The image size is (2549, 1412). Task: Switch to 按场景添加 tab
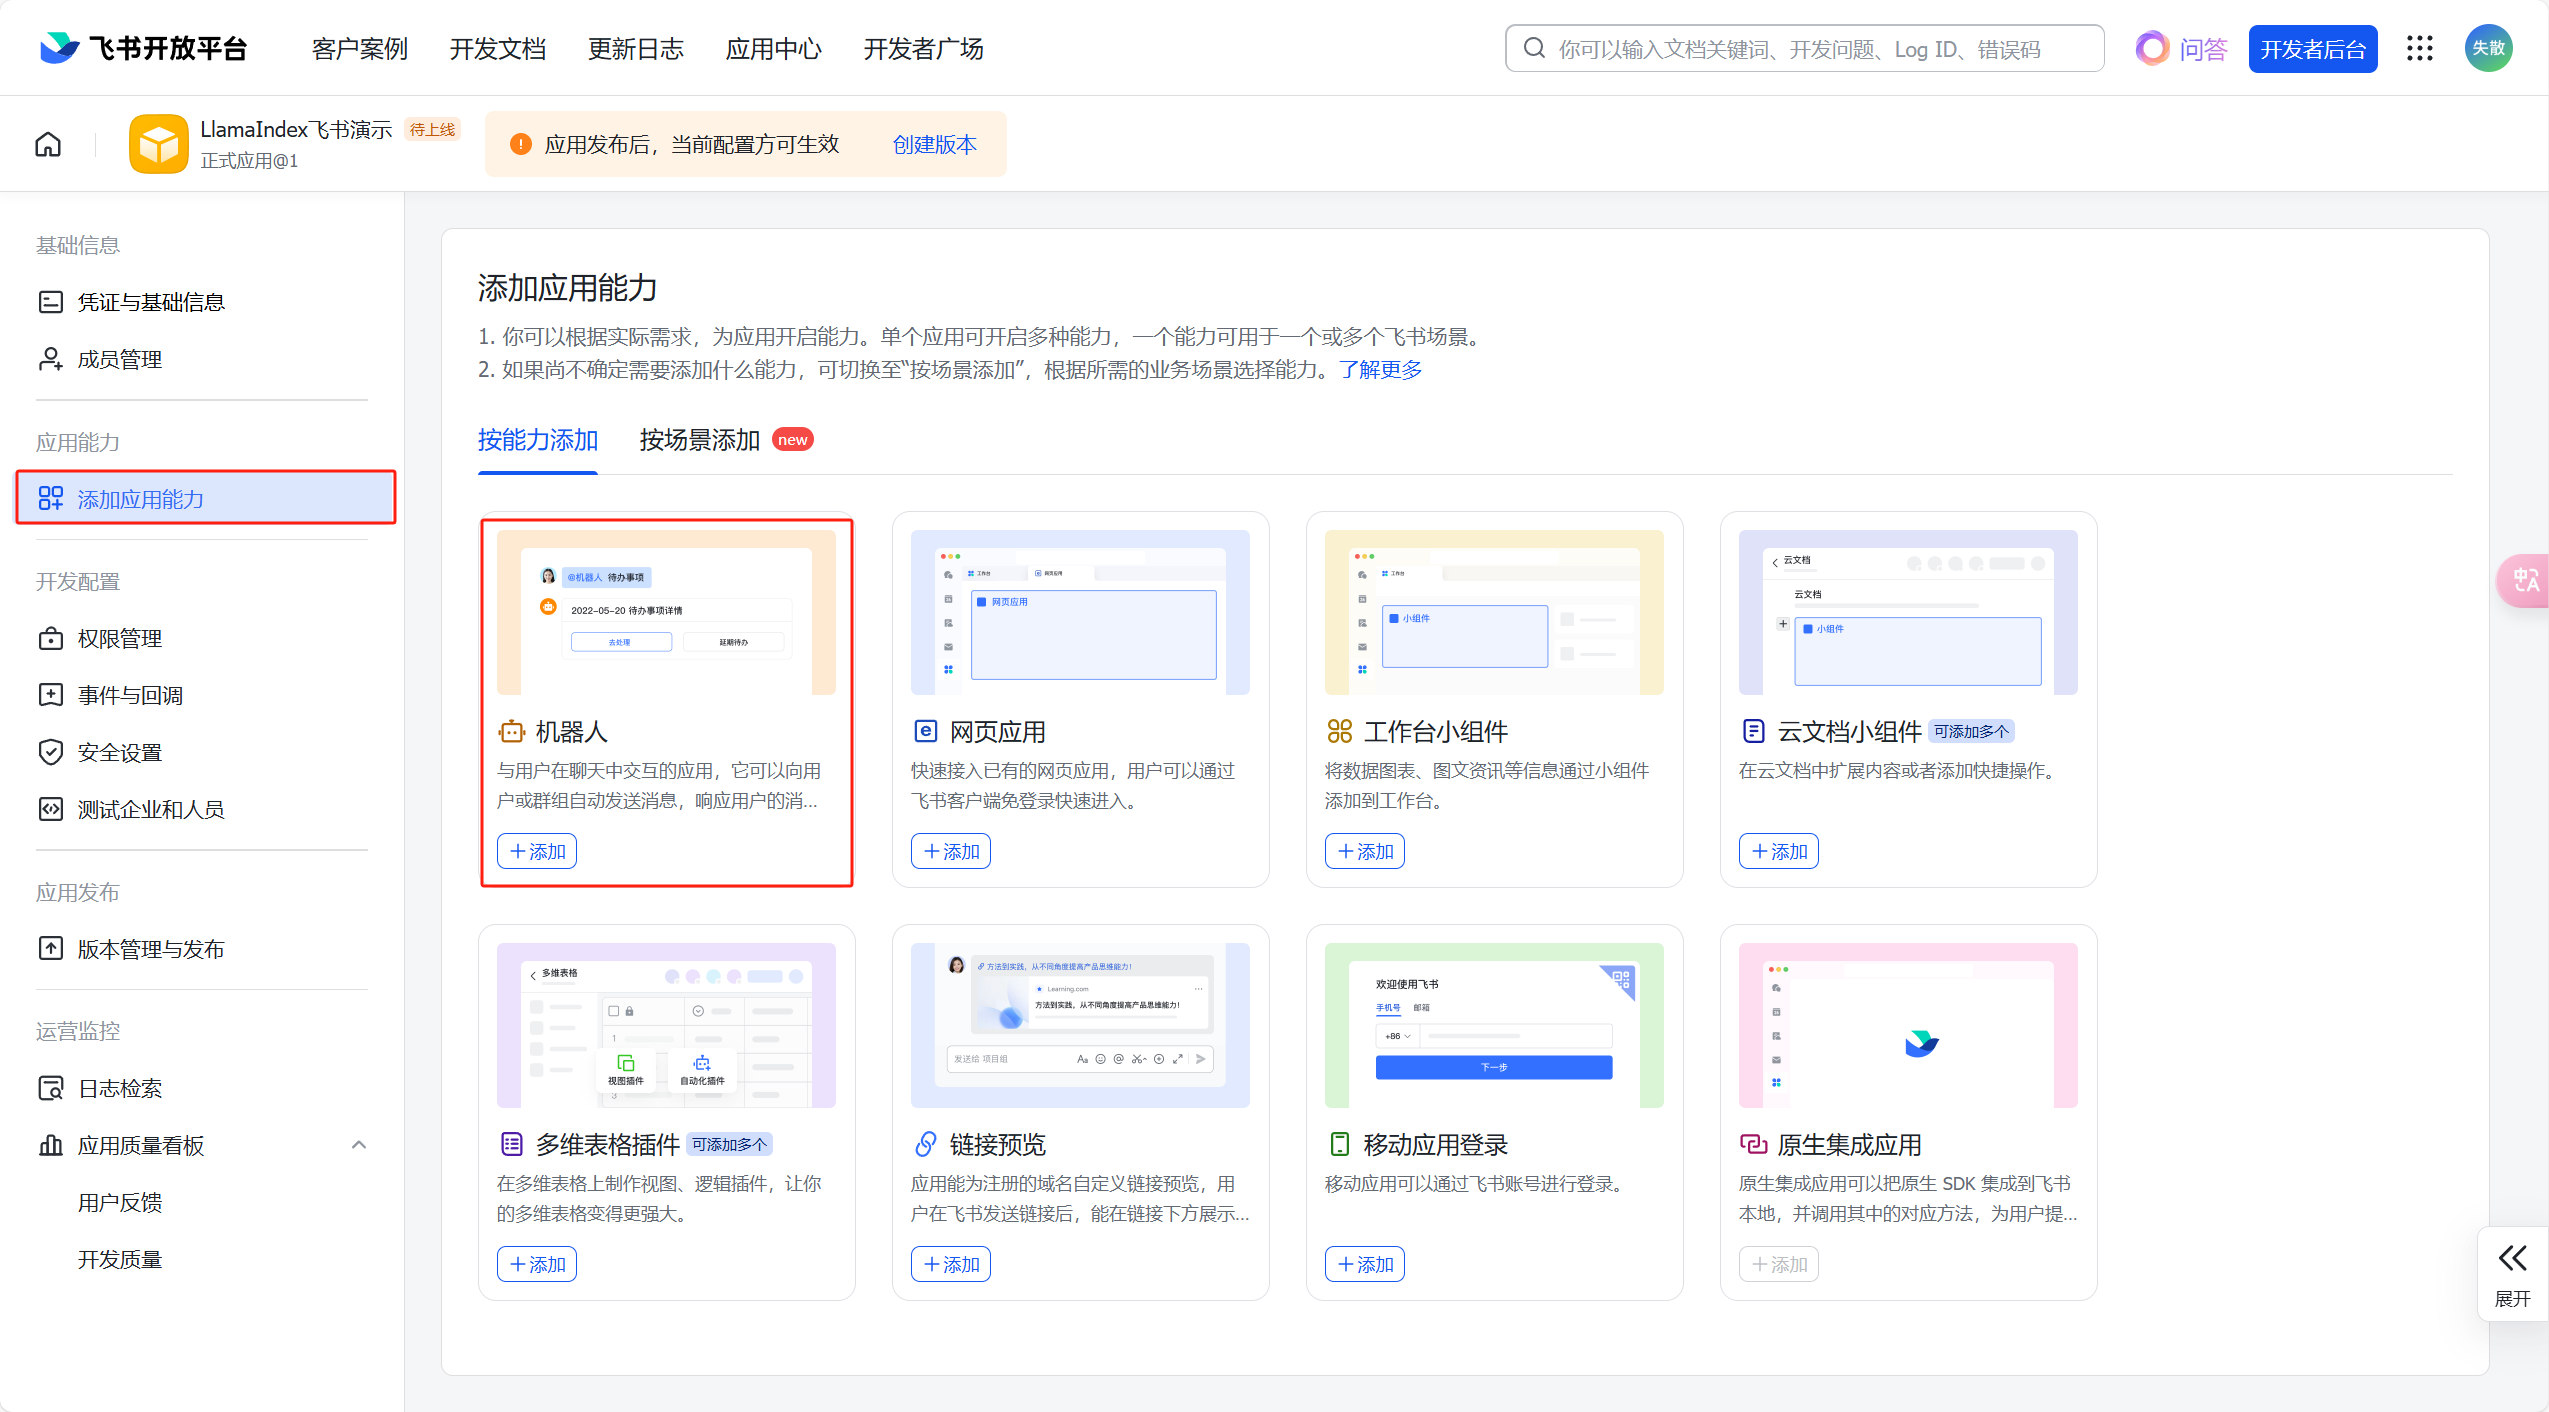click(x=700, y=440)
